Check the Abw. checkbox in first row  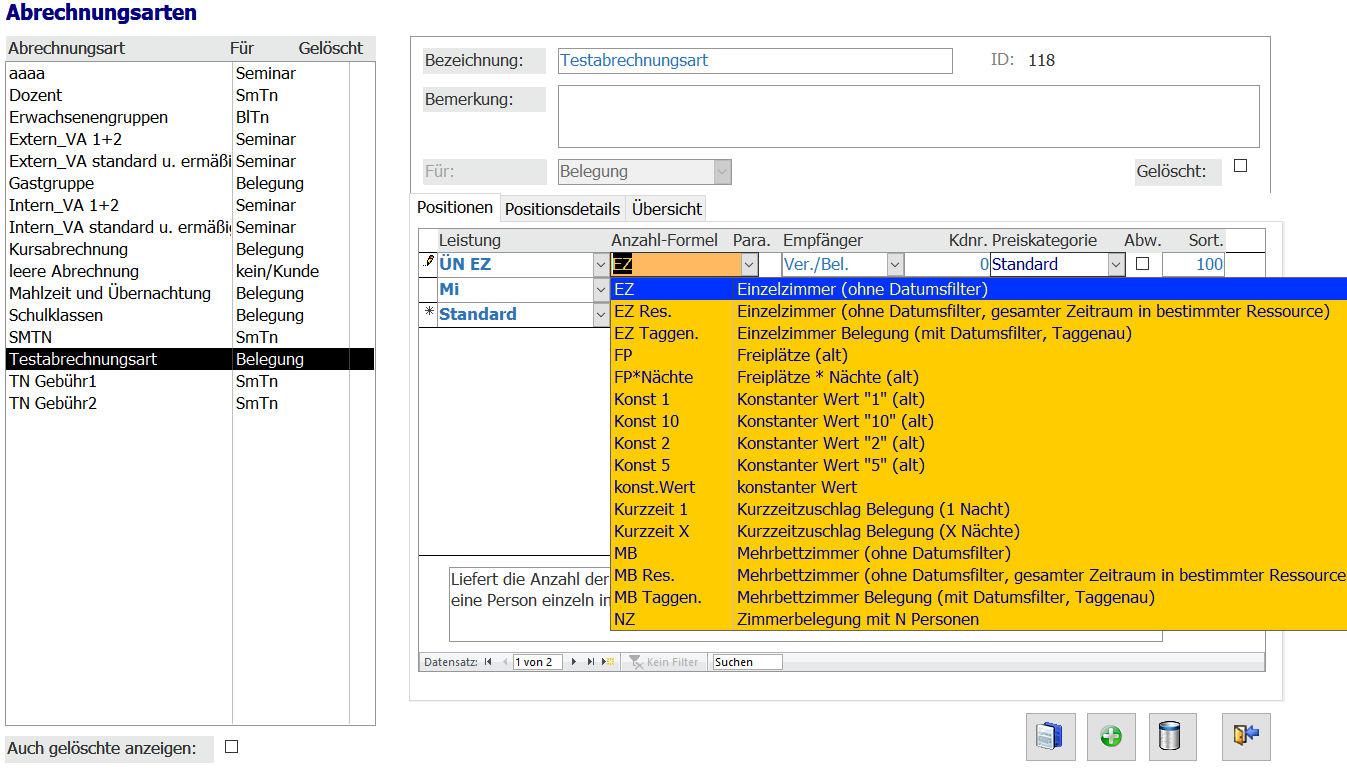click(x=1142, y=264)
